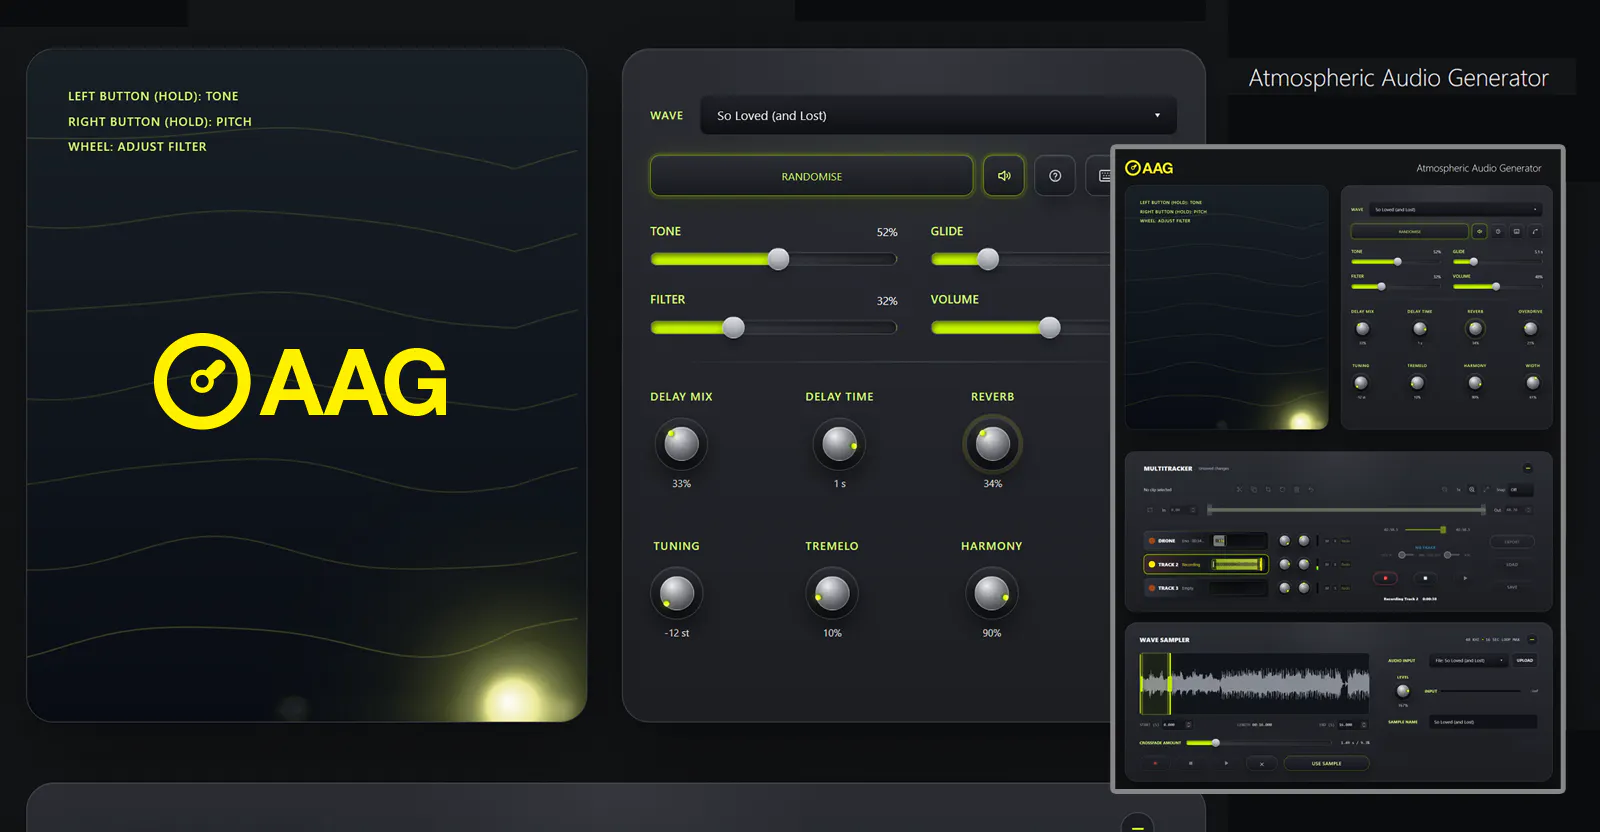Viewport: 1600px width, 832px height.
Task: Click the Glide slider handle
Action: point(988,259)
